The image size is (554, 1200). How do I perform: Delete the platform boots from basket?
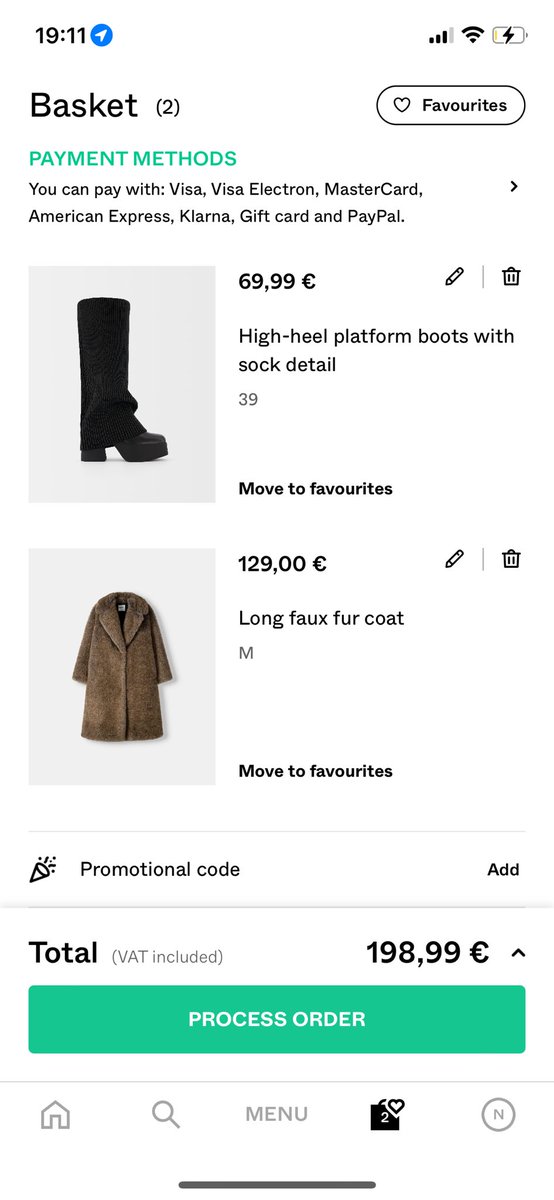[x=511, y=277]
